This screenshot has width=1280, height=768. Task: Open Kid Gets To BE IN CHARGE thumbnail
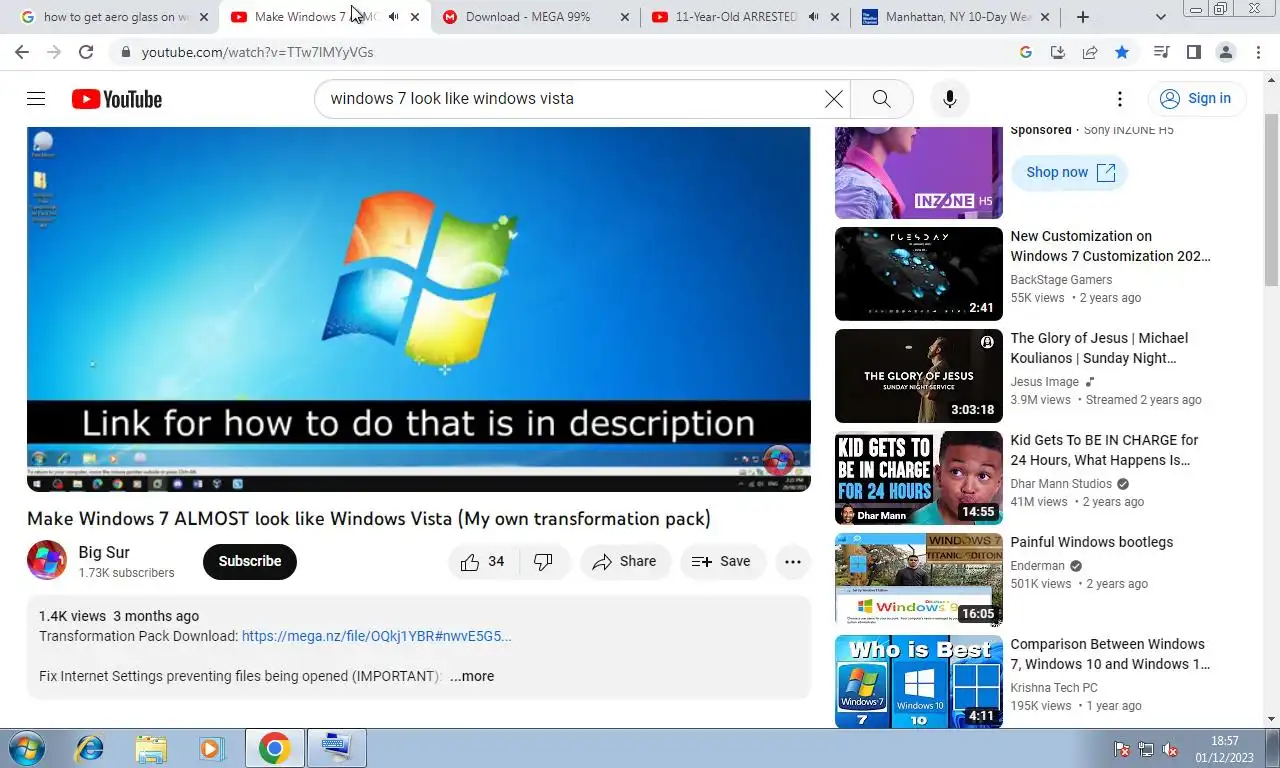coord(918,478)
